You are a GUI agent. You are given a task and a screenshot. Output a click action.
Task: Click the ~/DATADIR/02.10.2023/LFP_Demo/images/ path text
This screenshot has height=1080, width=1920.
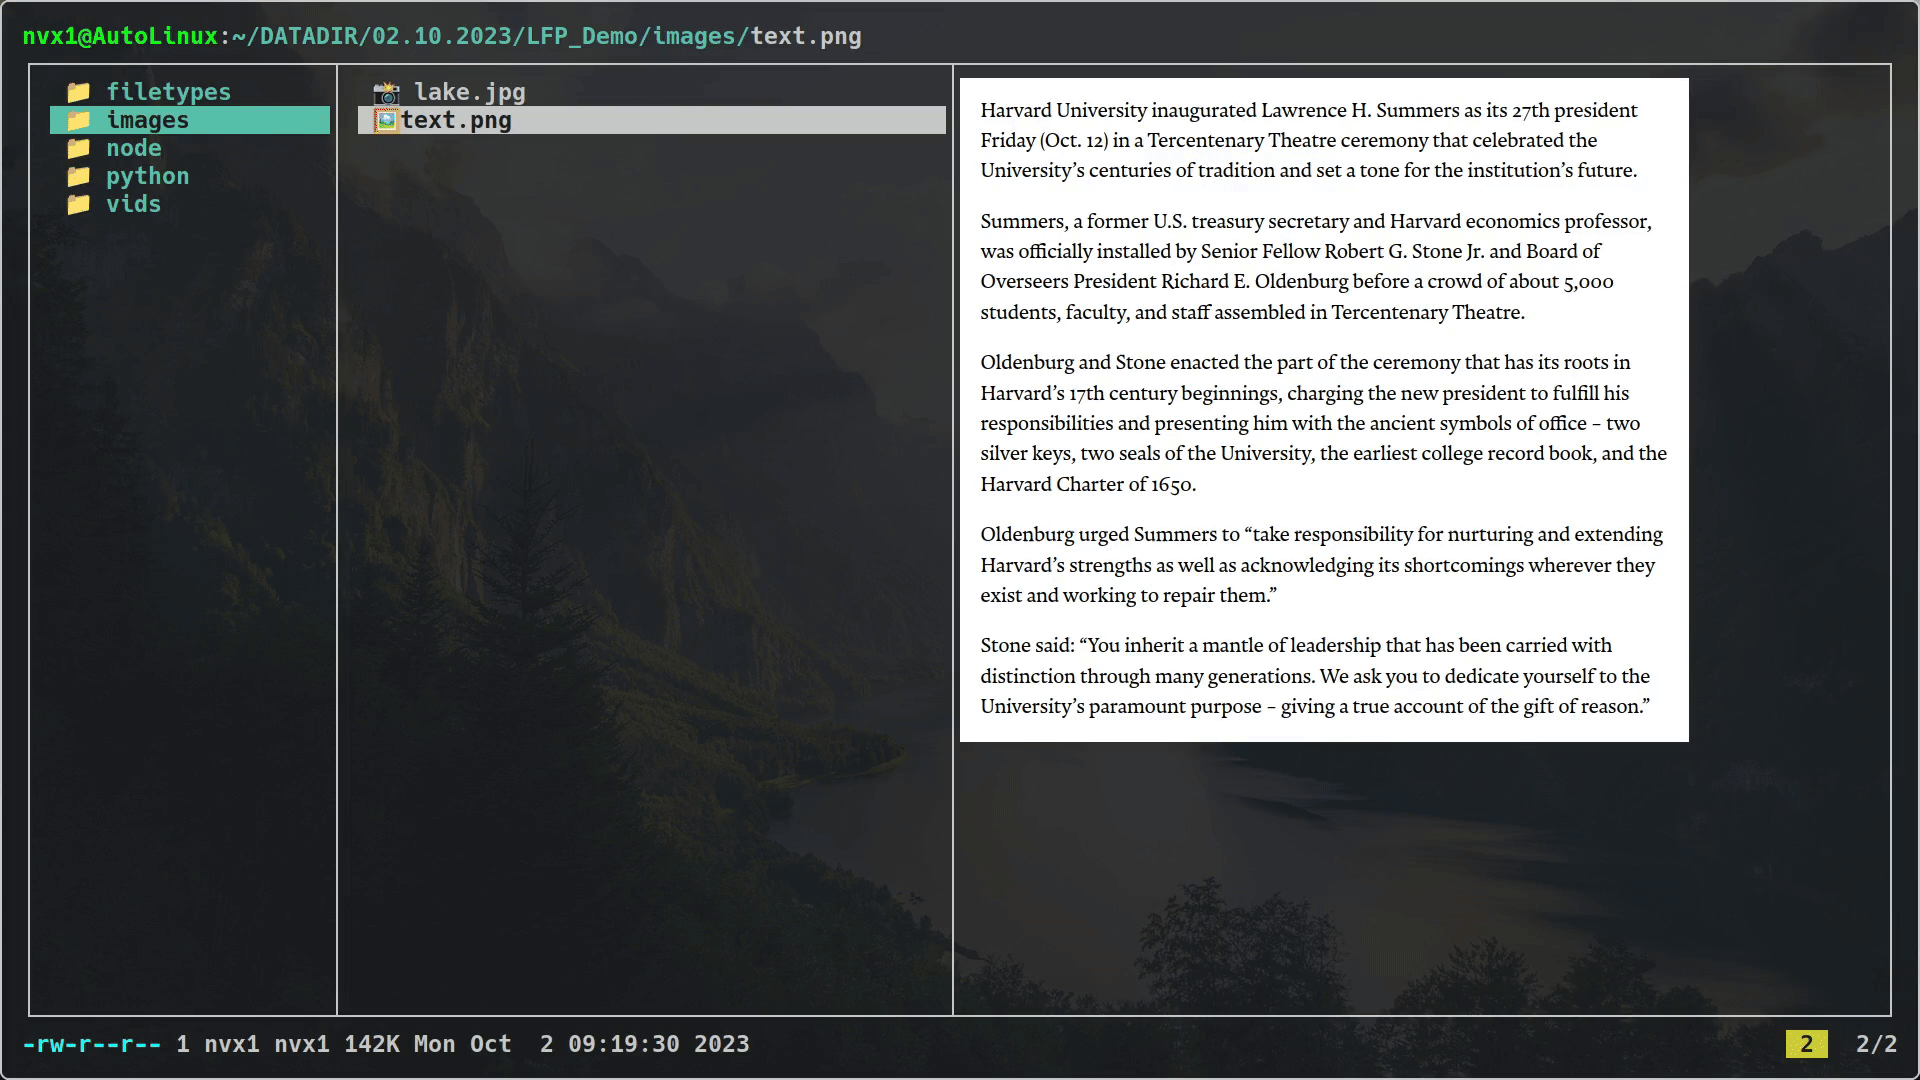point(491,36)
